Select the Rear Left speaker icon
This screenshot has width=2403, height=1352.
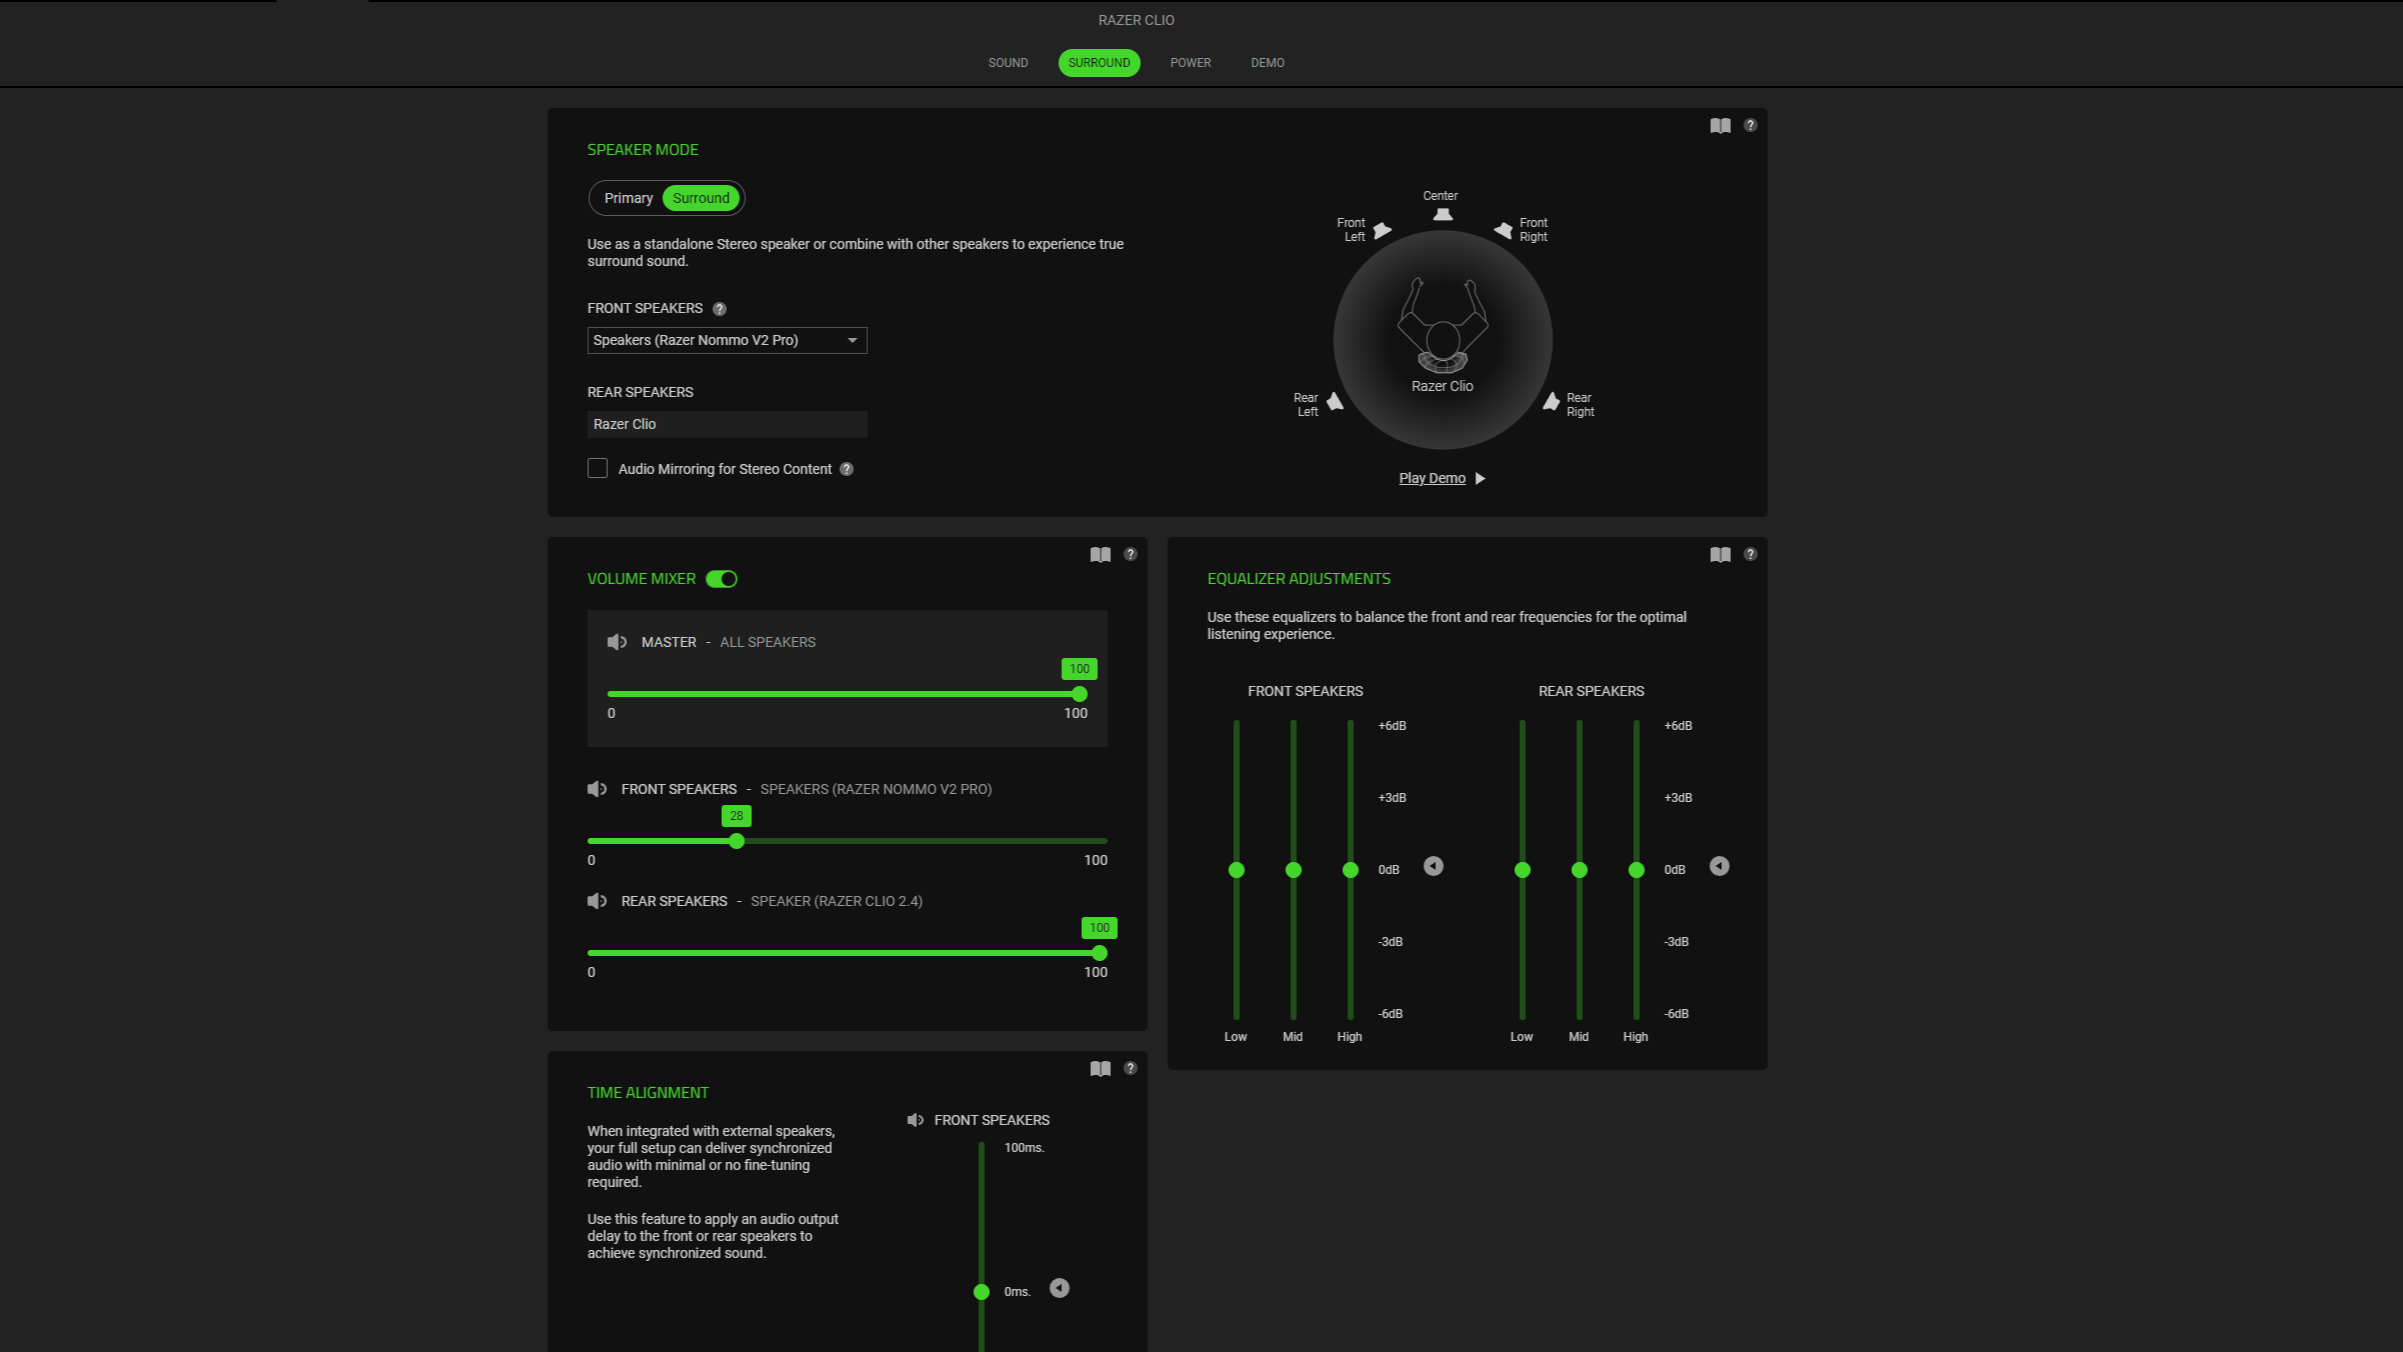click(1335, 402)
